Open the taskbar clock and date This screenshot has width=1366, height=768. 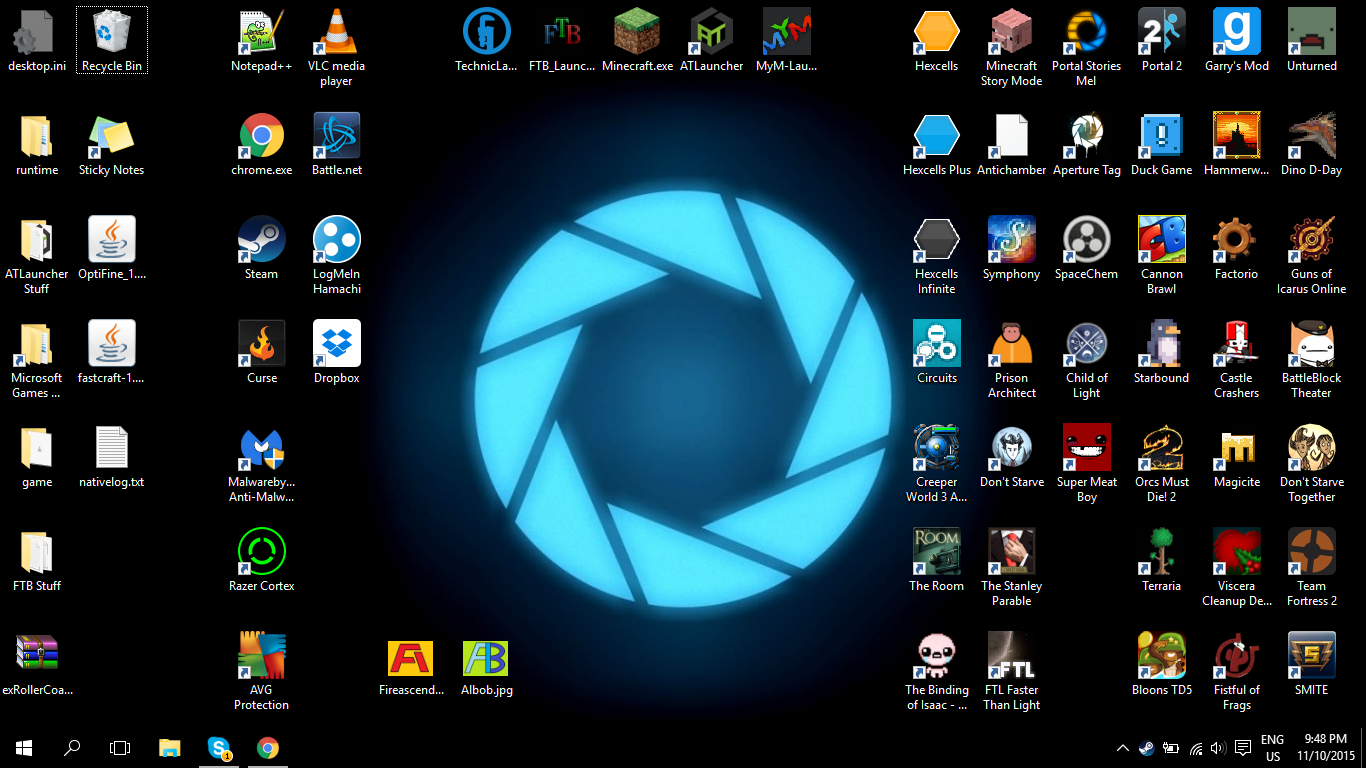point(1326,748)
